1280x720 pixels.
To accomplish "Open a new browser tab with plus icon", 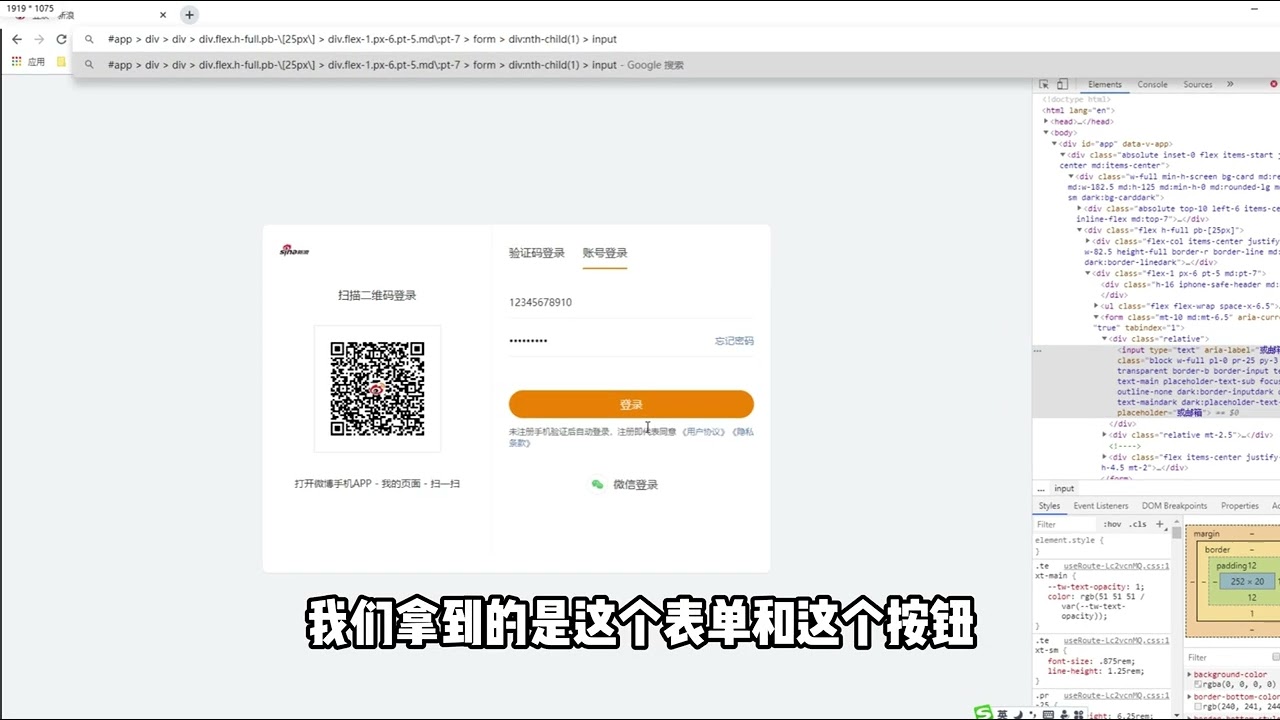I will coord(189,15).
